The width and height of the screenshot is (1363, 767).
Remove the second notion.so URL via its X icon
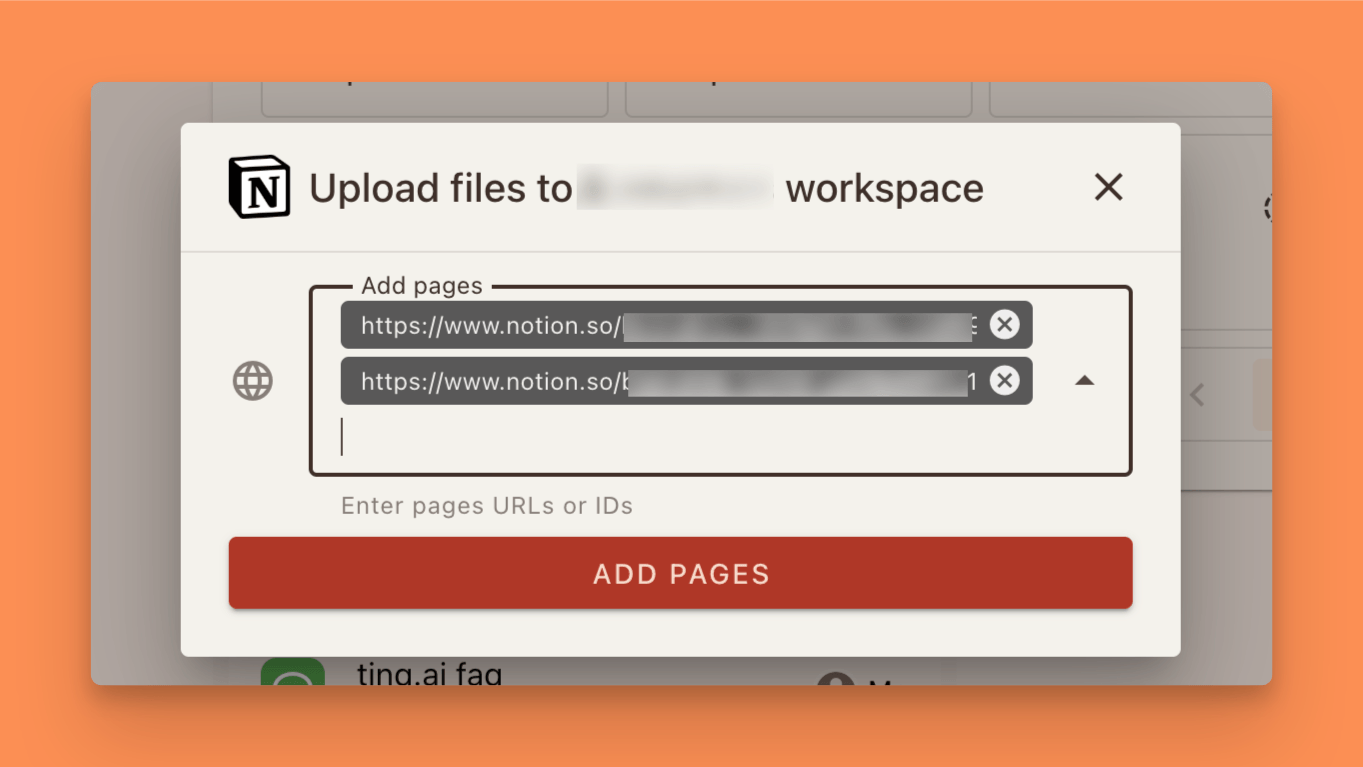pos(1005,380)
